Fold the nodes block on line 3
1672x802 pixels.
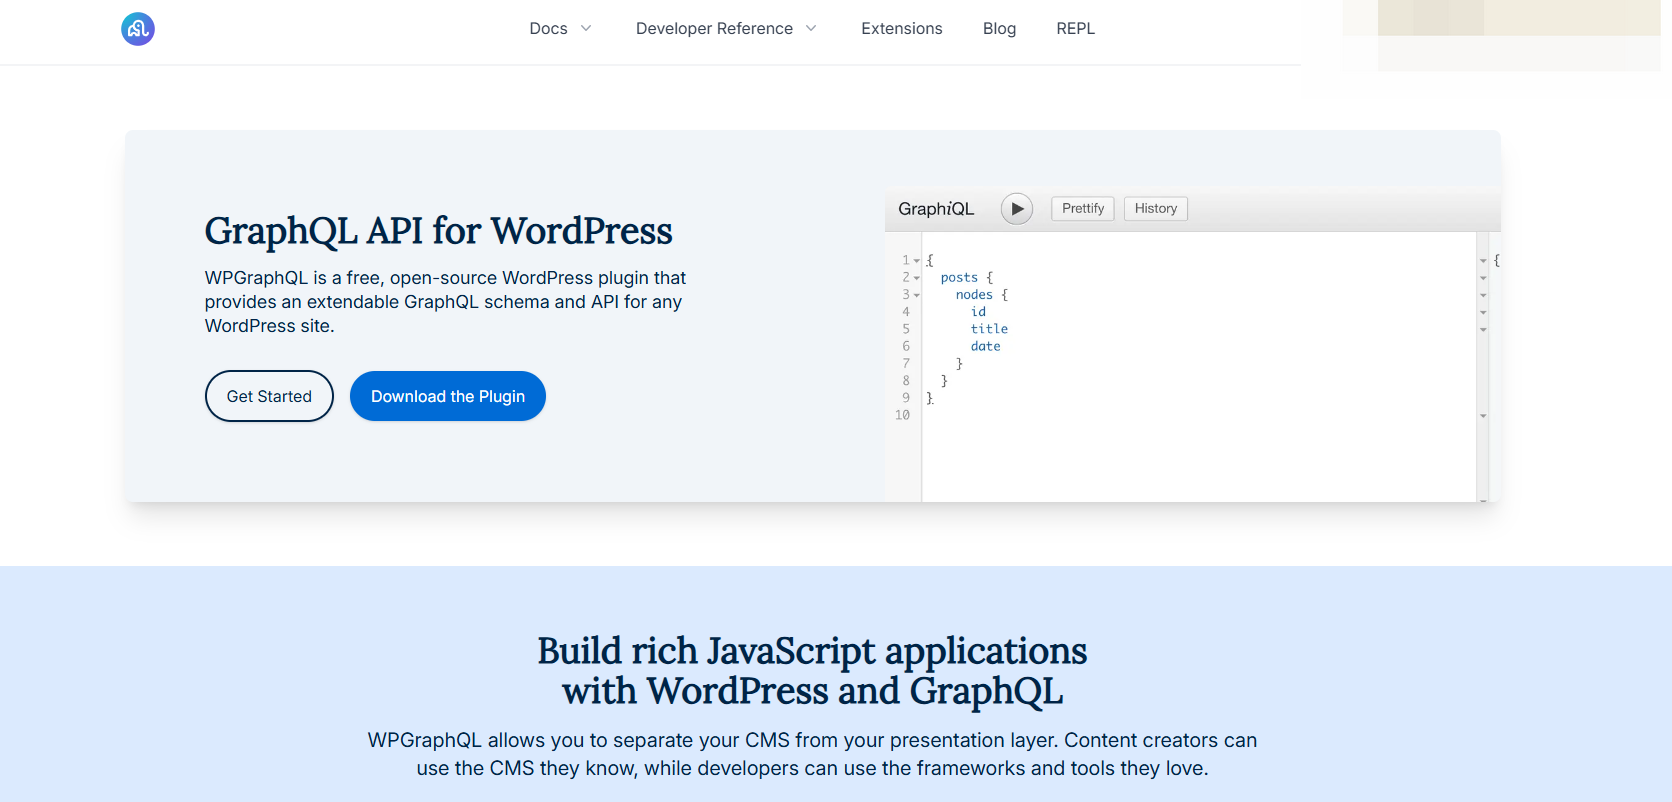tap(916, 295)
